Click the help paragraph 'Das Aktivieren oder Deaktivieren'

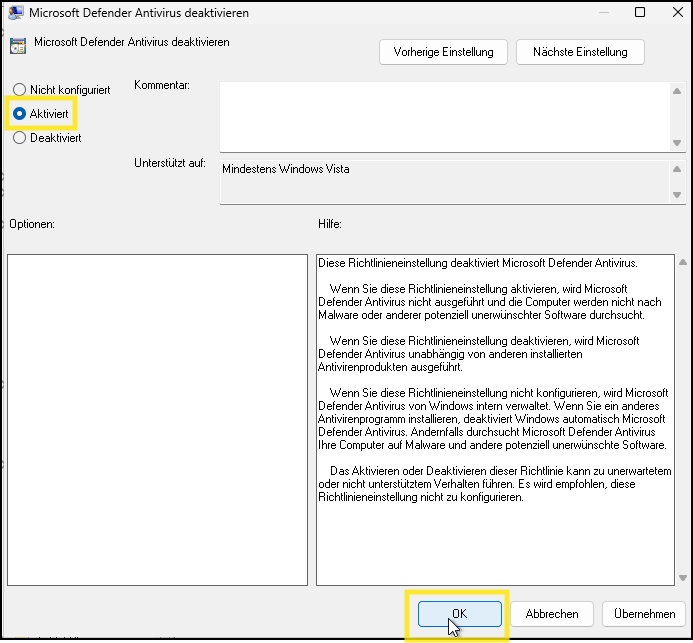(x=495, y=484)
